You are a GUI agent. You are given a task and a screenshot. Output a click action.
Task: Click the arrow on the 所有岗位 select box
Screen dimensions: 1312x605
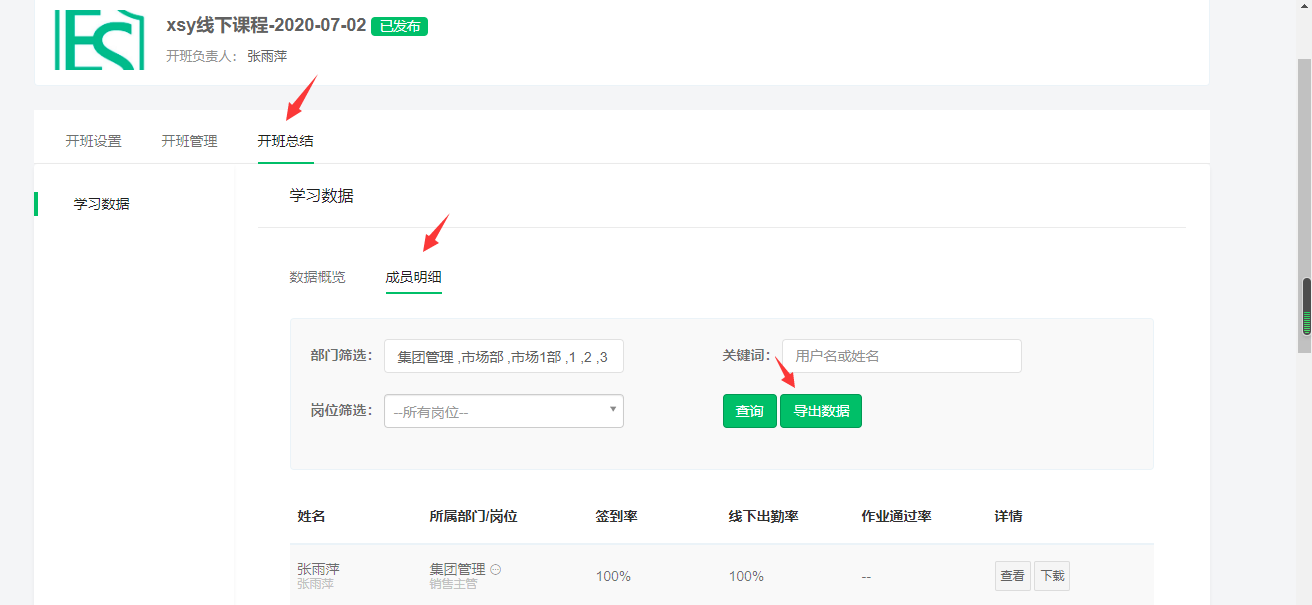pos(612,410)
